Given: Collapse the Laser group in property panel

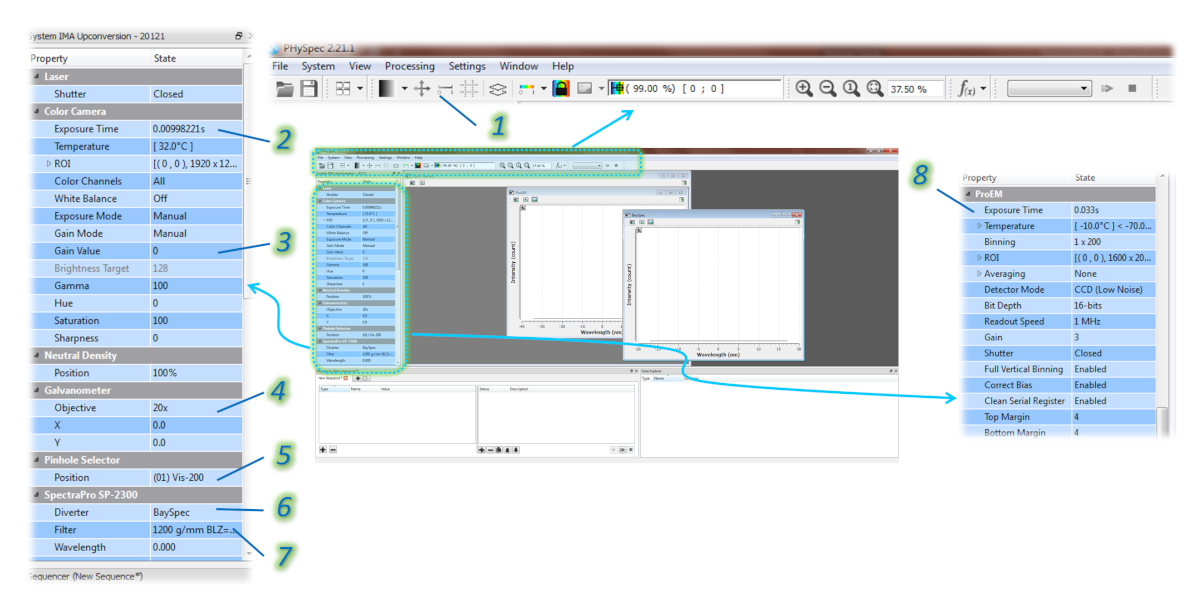Looking at the screenshot, I should 37,76.
